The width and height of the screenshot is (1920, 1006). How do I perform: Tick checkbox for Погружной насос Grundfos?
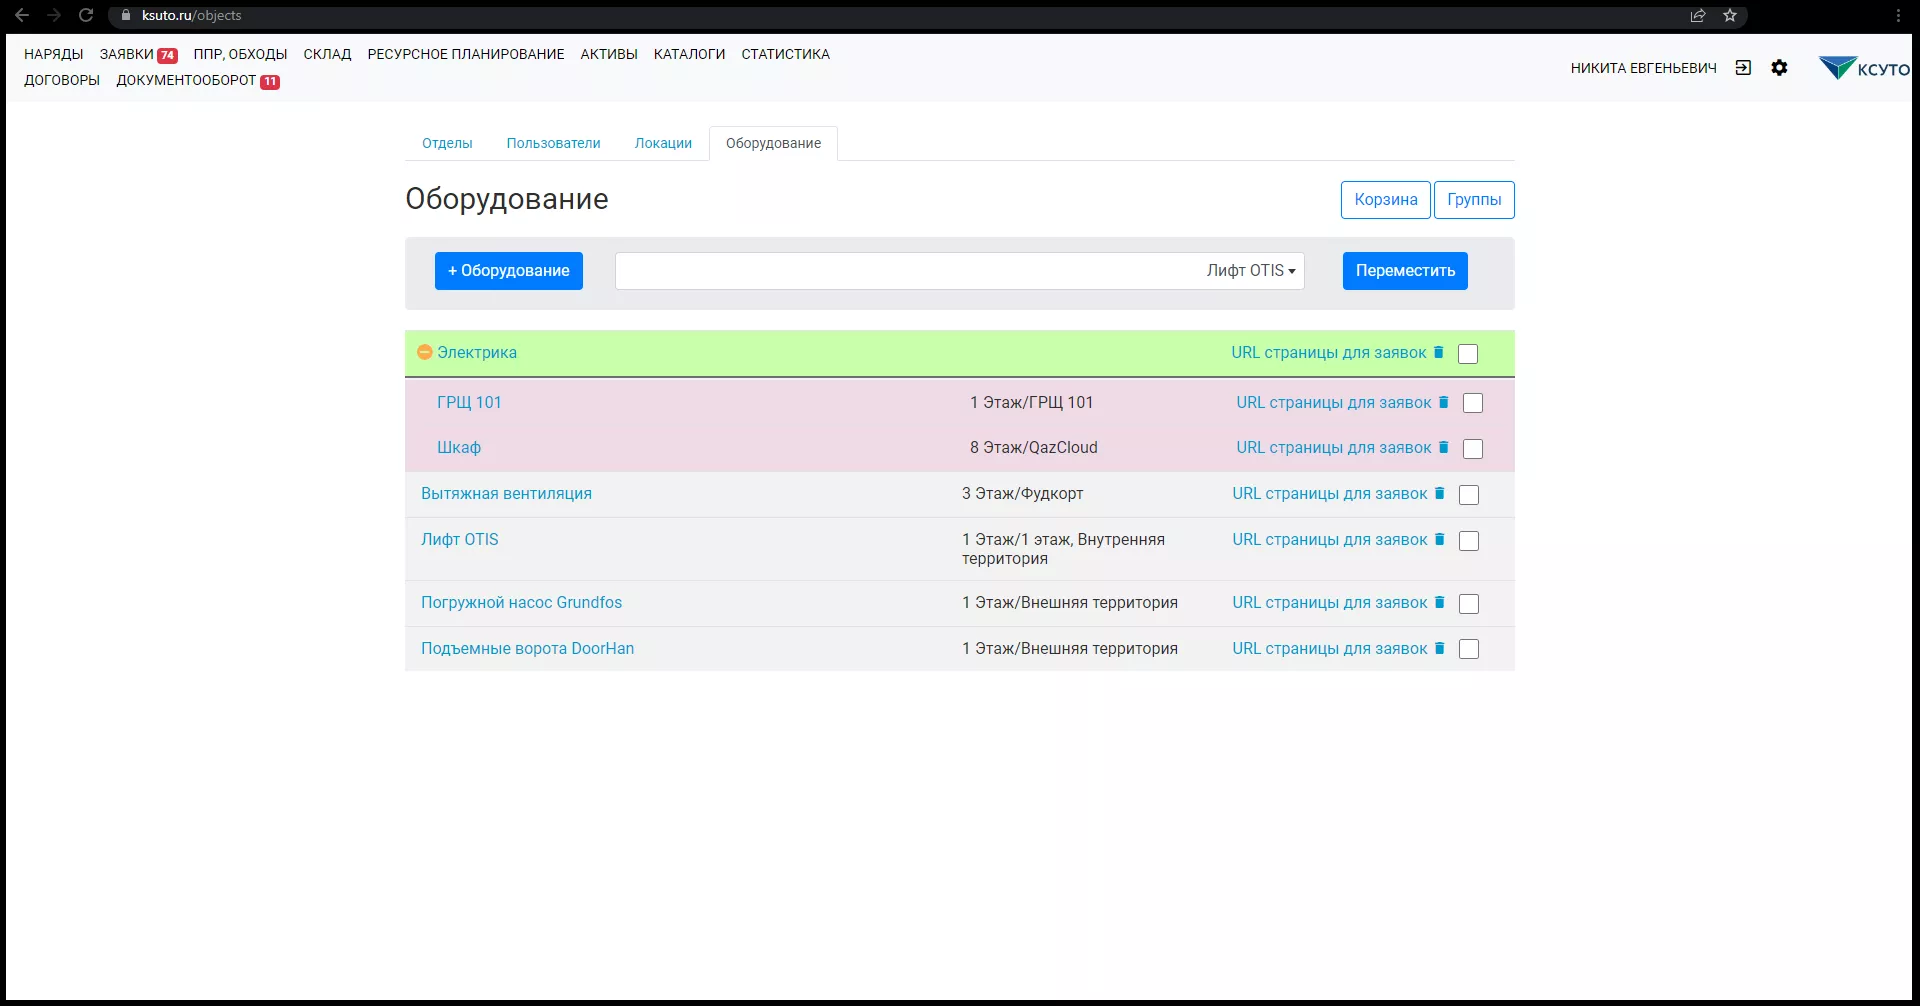point(1469,604)
